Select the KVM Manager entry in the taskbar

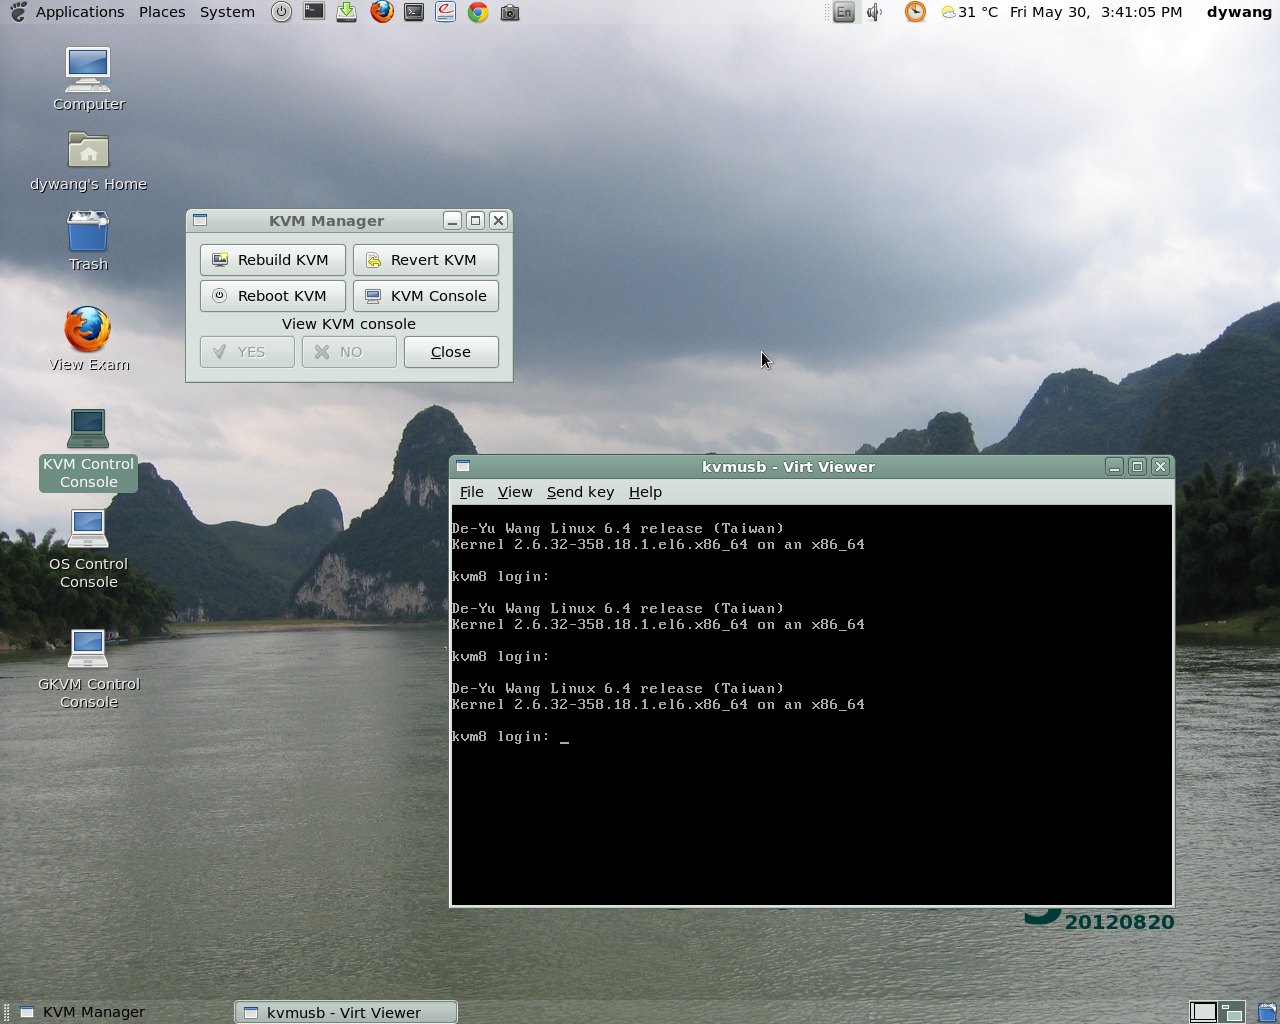(95, 1011)
